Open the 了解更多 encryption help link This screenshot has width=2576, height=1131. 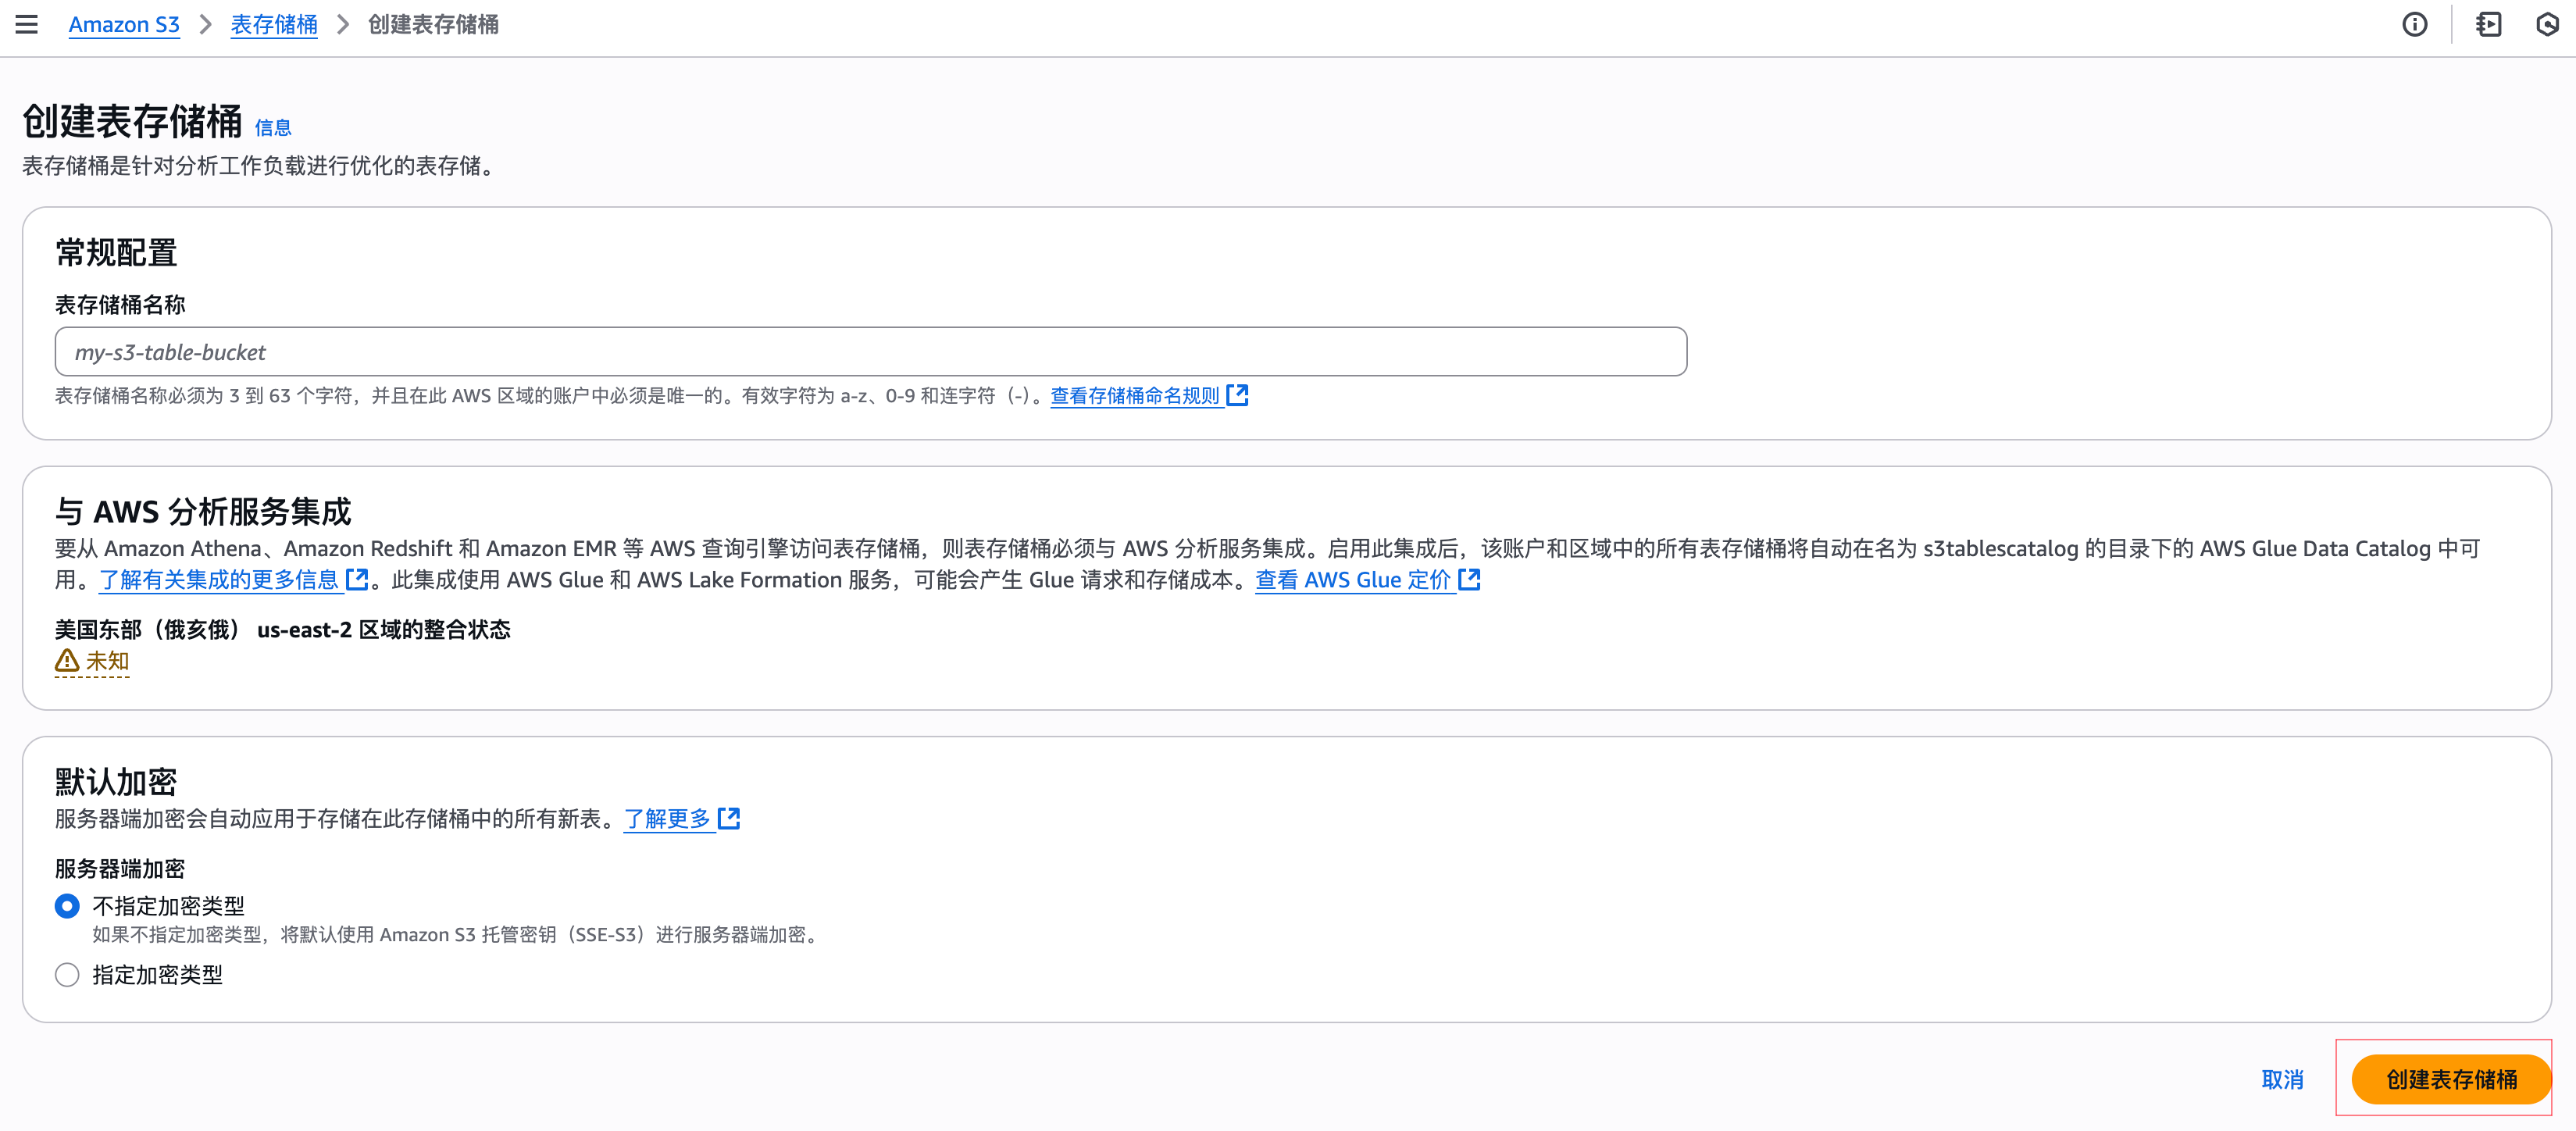[668, 818]
